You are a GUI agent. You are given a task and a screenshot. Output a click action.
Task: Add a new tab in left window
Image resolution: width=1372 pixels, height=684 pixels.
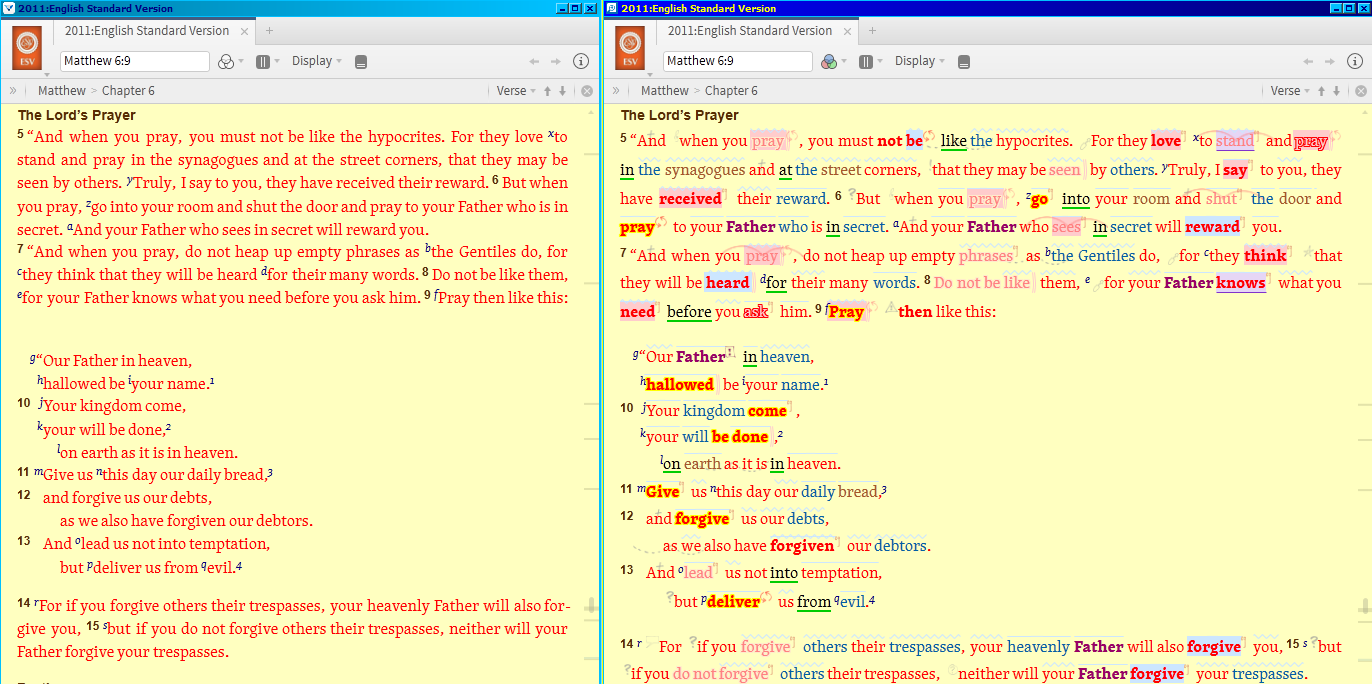[x=268, y=31]
